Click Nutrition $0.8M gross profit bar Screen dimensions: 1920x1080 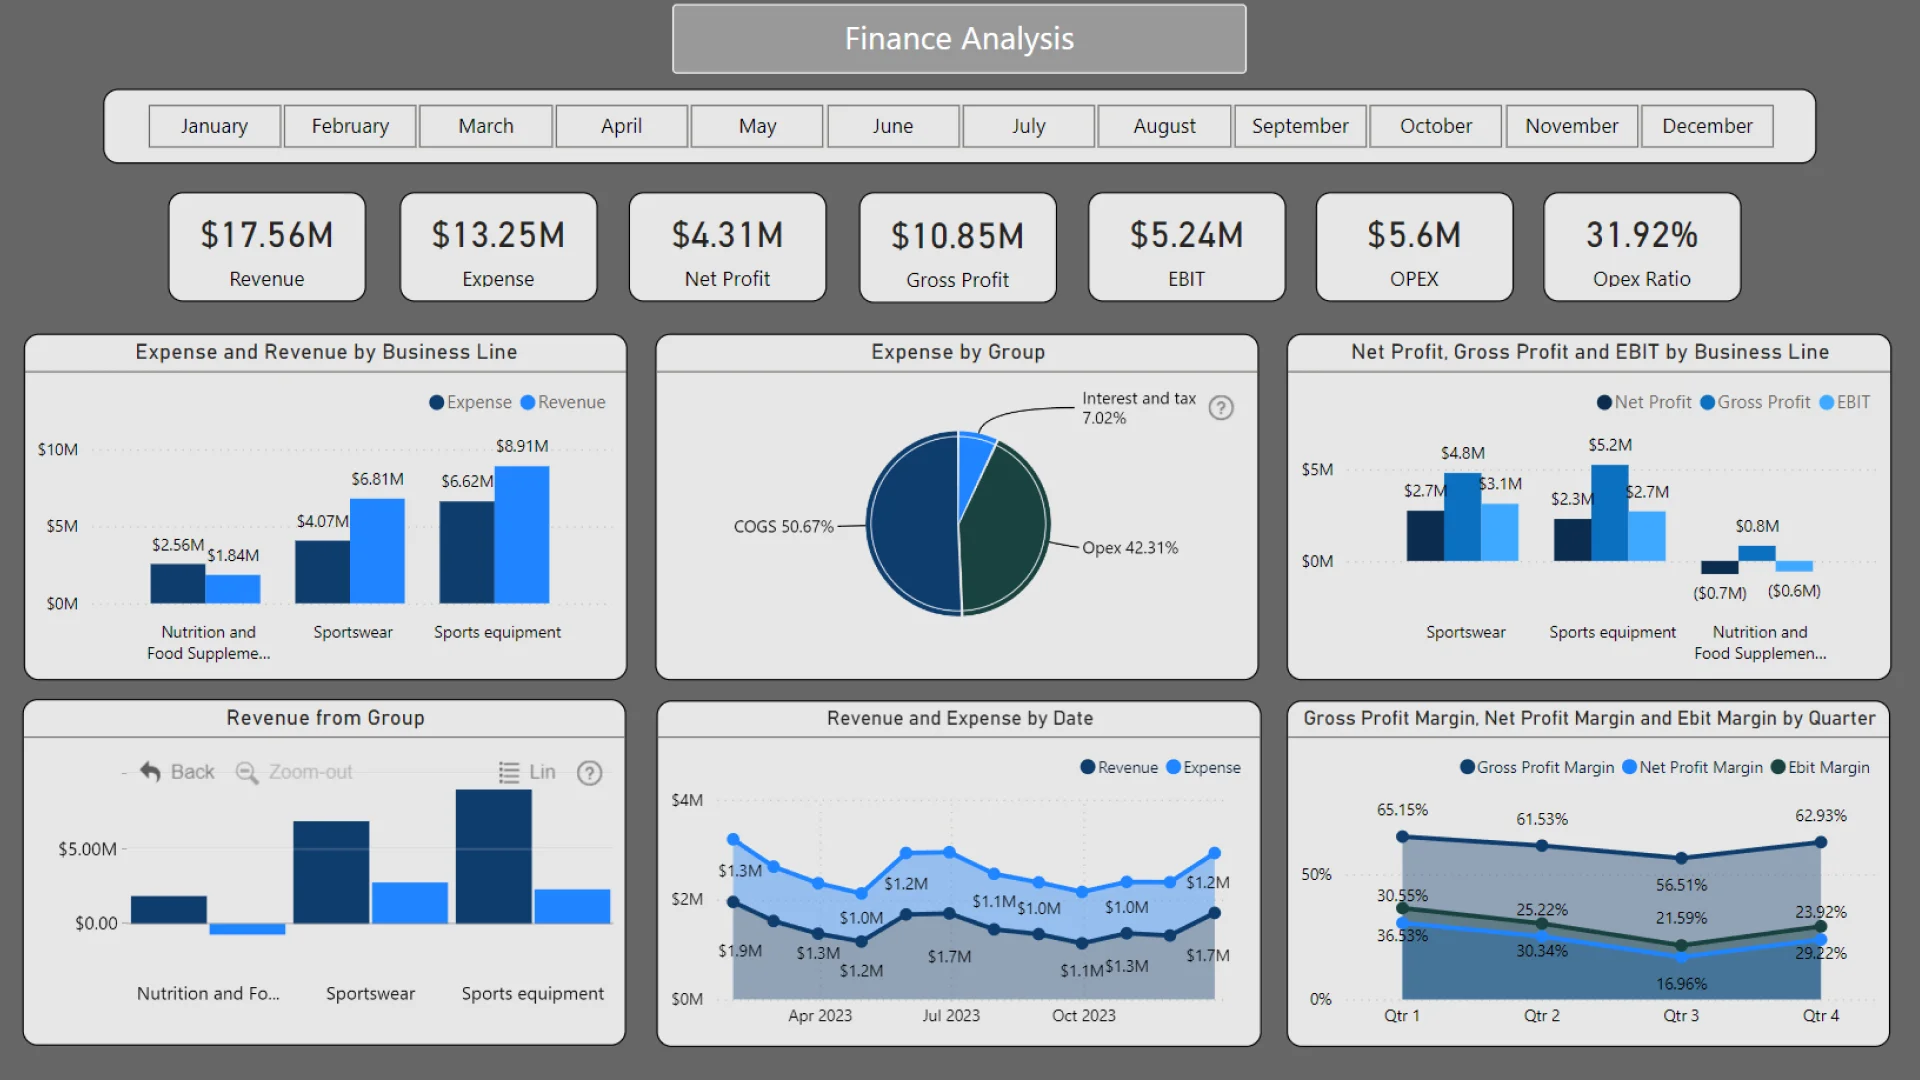tap(1757, 553)
